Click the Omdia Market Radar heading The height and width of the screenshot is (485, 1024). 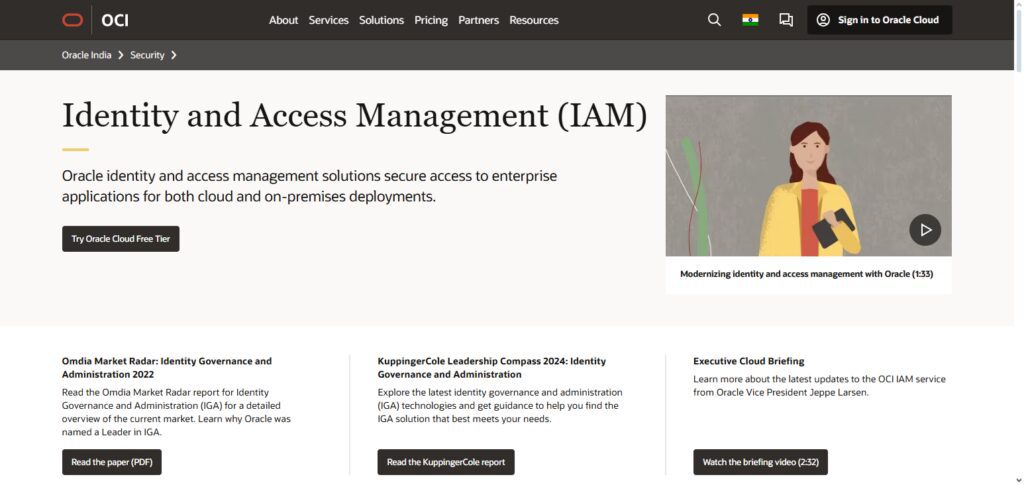click(x=167, y=368)
